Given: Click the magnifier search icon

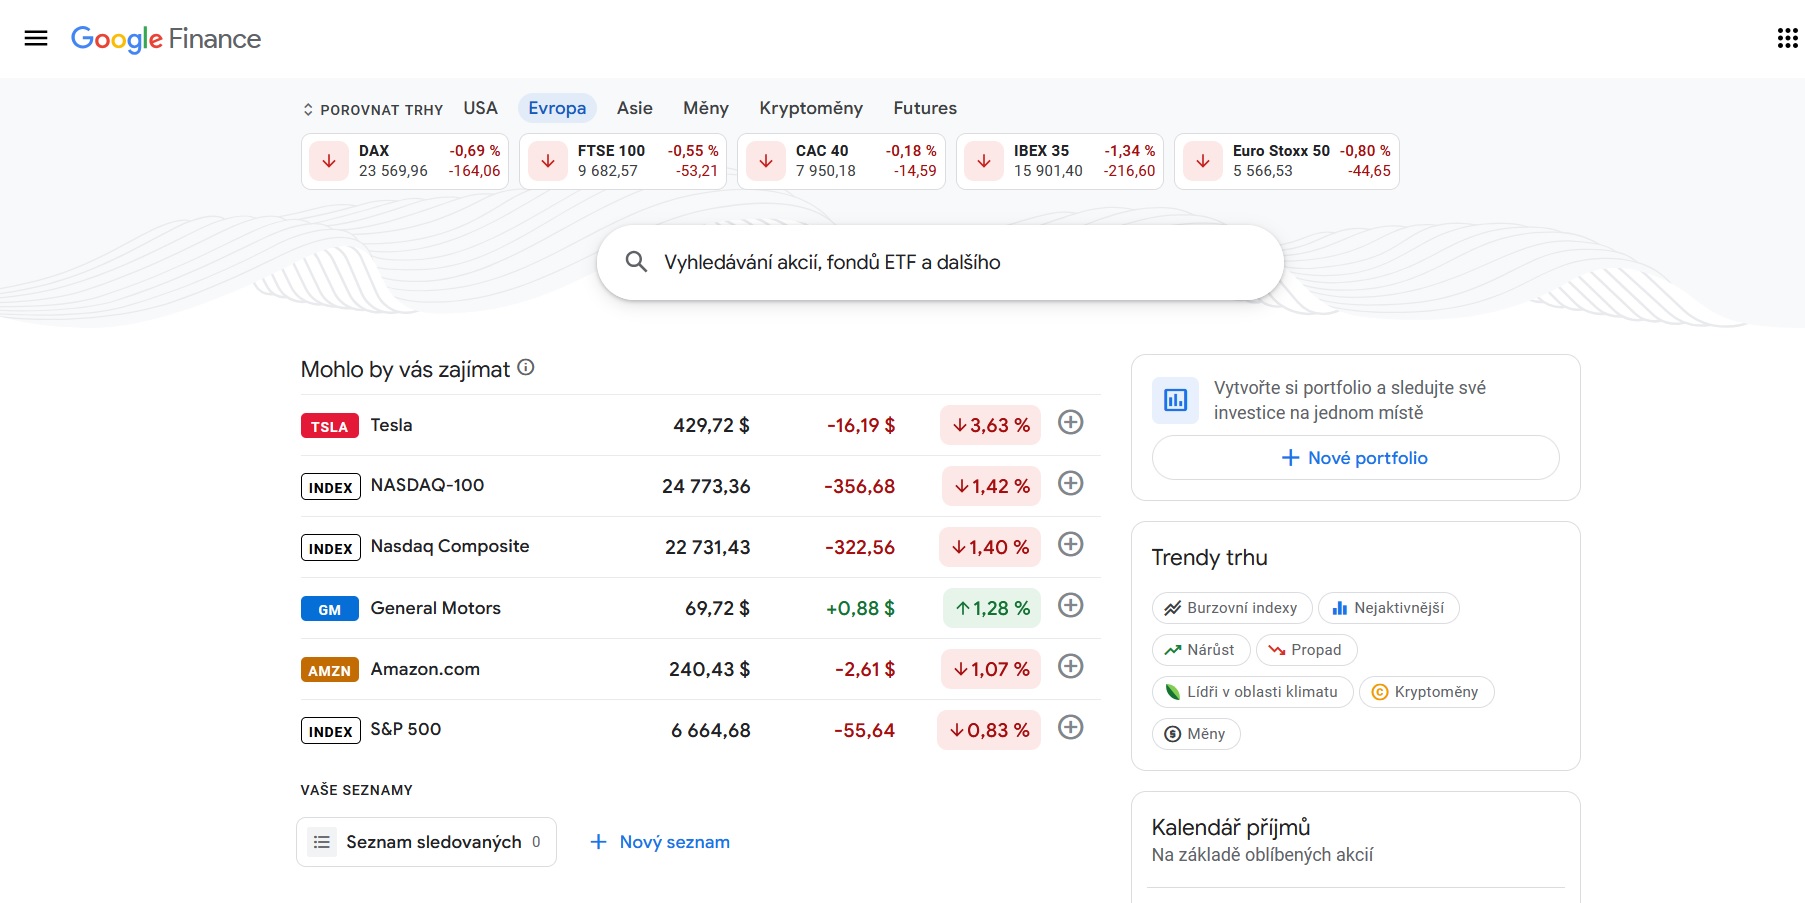Looking at the screenshot, I should (636, 262).
